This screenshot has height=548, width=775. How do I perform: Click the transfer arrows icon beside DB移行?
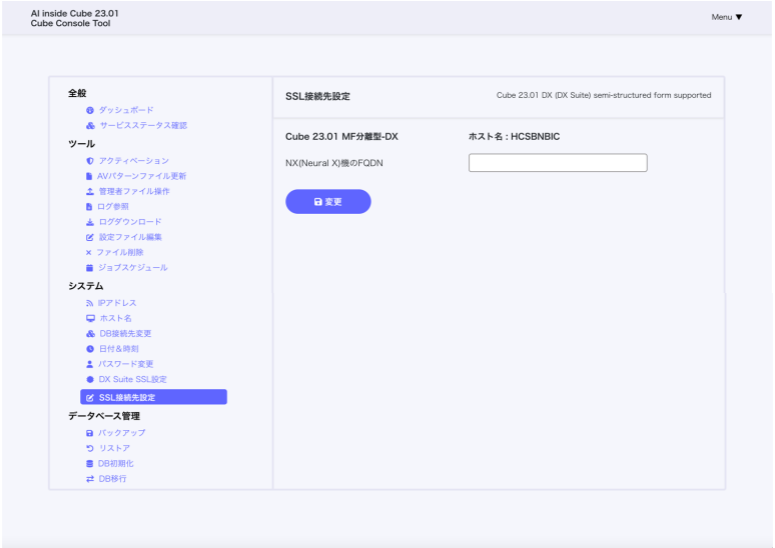click(90, 479)
